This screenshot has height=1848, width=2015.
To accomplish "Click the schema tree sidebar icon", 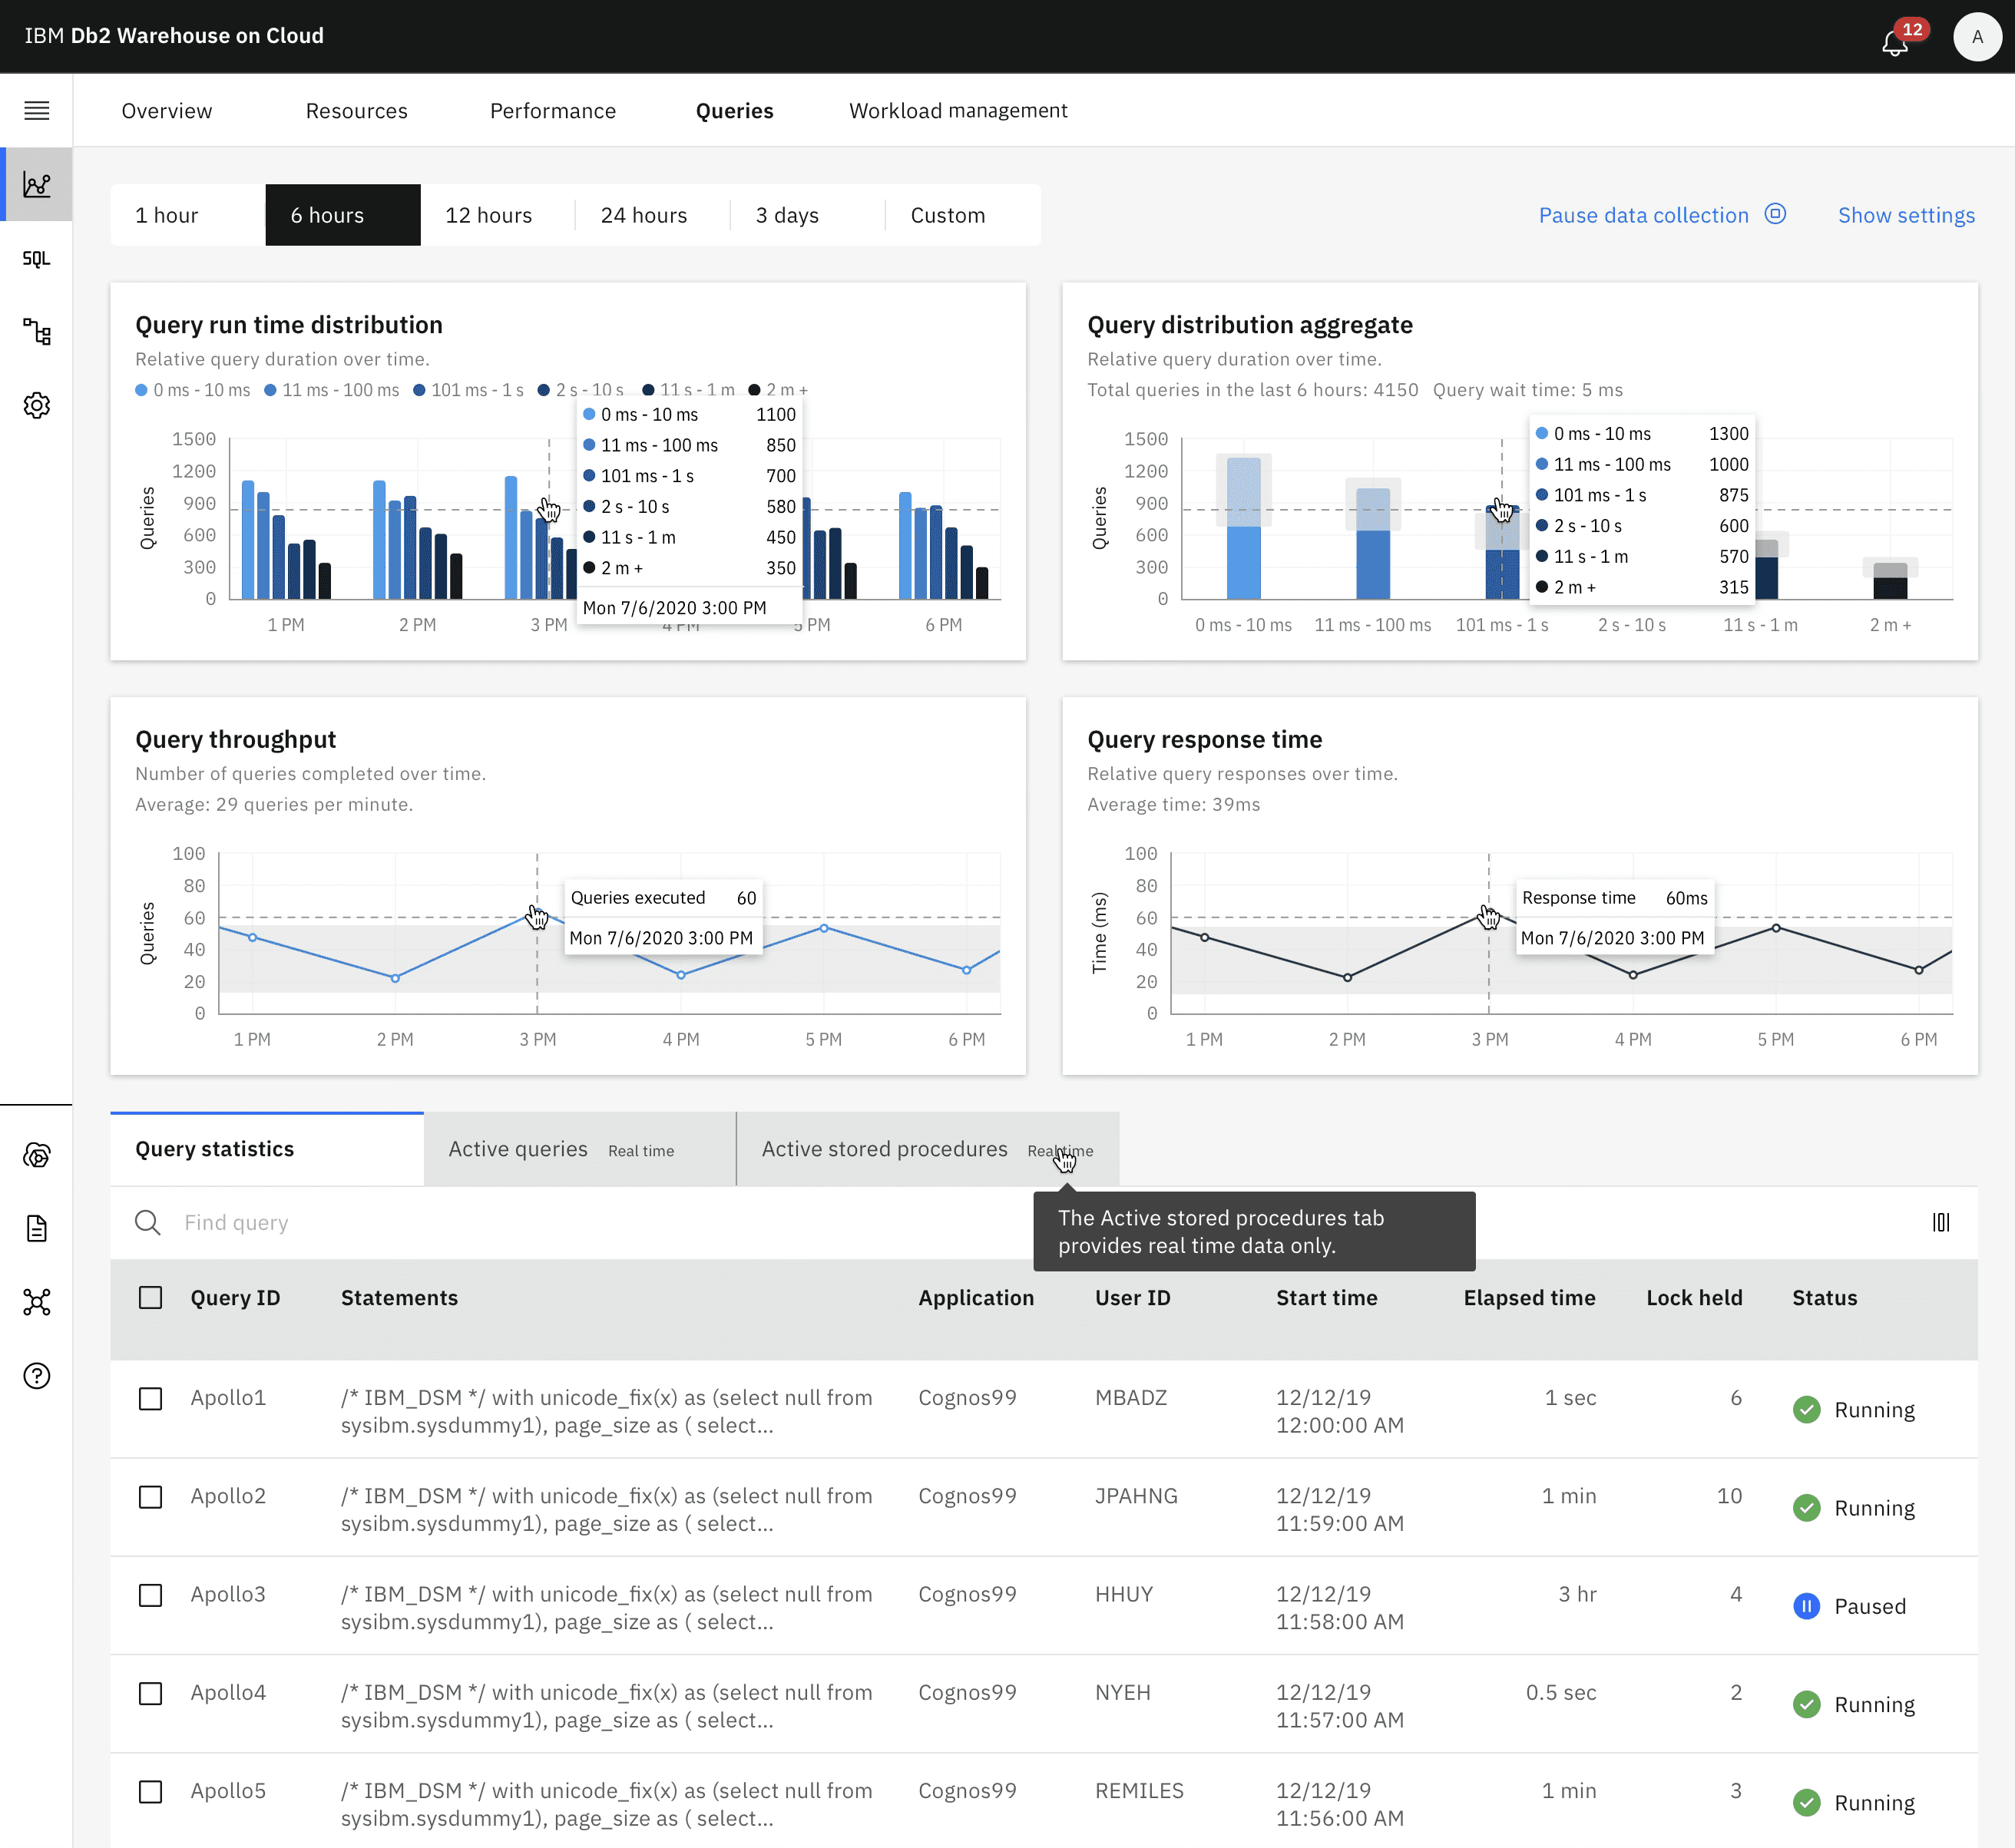I will pyautogui.click(x=37, y=332).
